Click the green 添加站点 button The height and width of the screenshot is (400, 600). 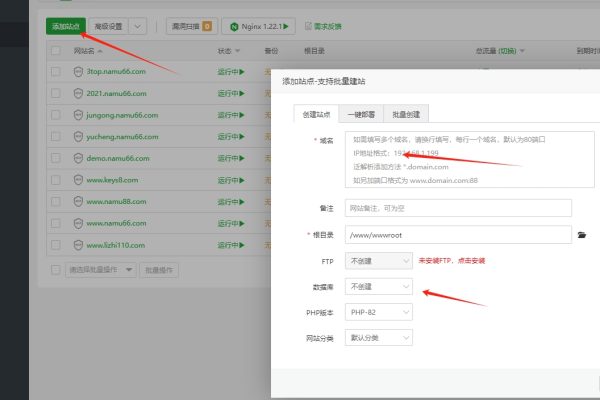point(66,26)
